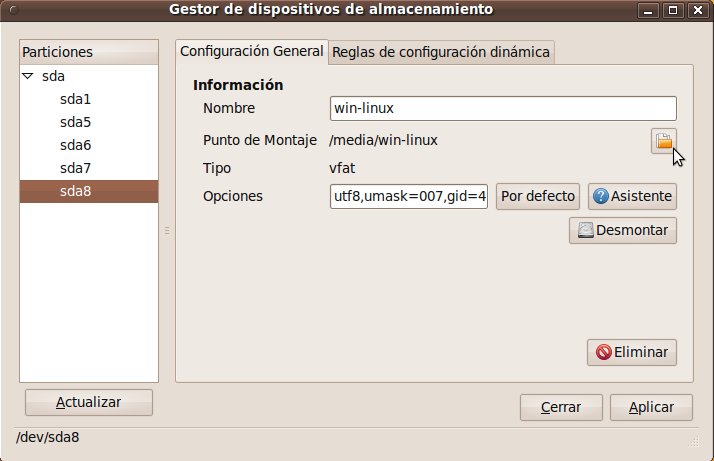Switch to Configuración General tab
The image size is (714, 461).
click(251, 51)
